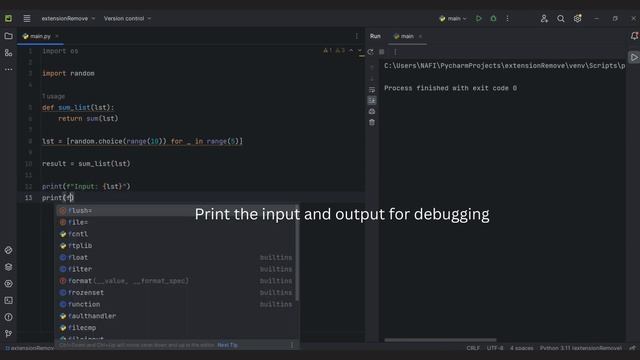The width and height of the screenshot is (640, 360).
Task: Open the notifications bell icon
Action: (634, 36)
